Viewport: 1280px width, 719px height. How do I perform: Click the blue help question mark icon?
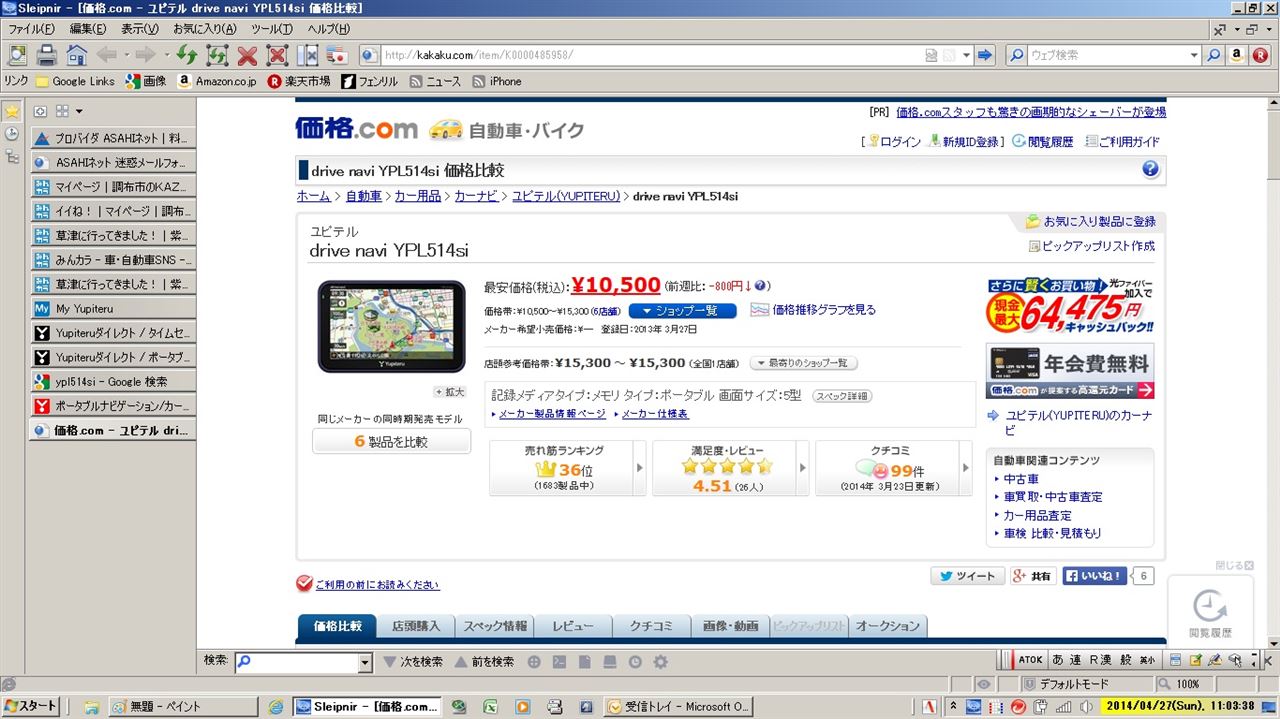tap(1150, 169)
